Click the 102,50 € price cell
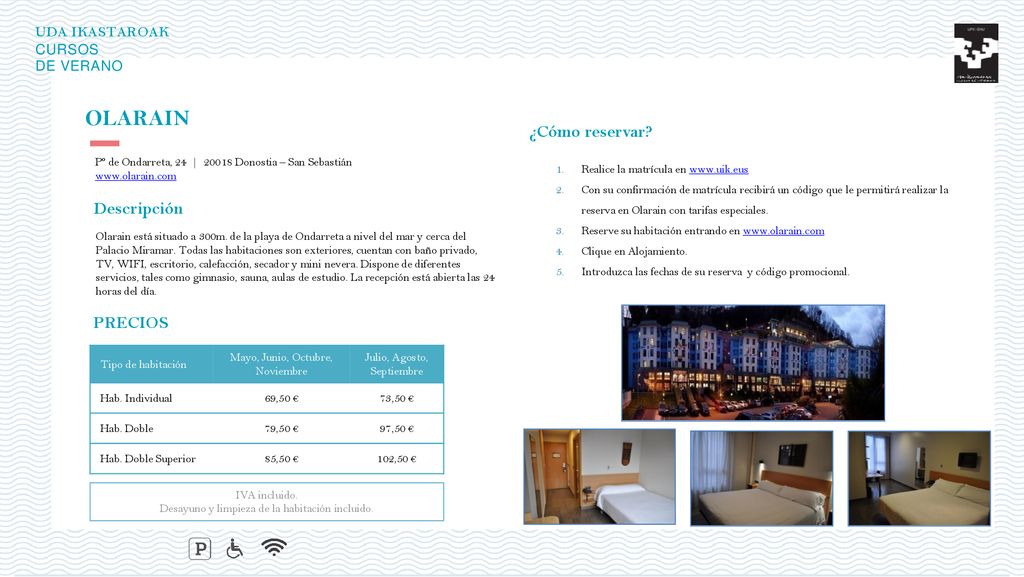1024x577 pixels. tap(396, 459)
